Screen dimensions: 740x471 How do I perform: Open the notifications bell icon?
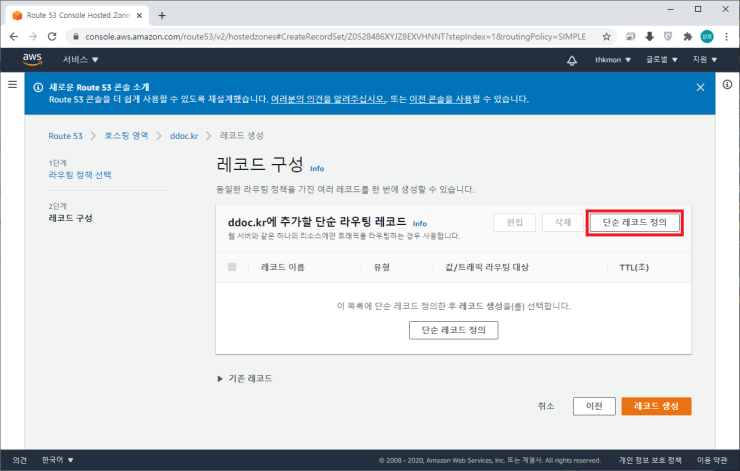pyautogui.click(x=572, y=60)
